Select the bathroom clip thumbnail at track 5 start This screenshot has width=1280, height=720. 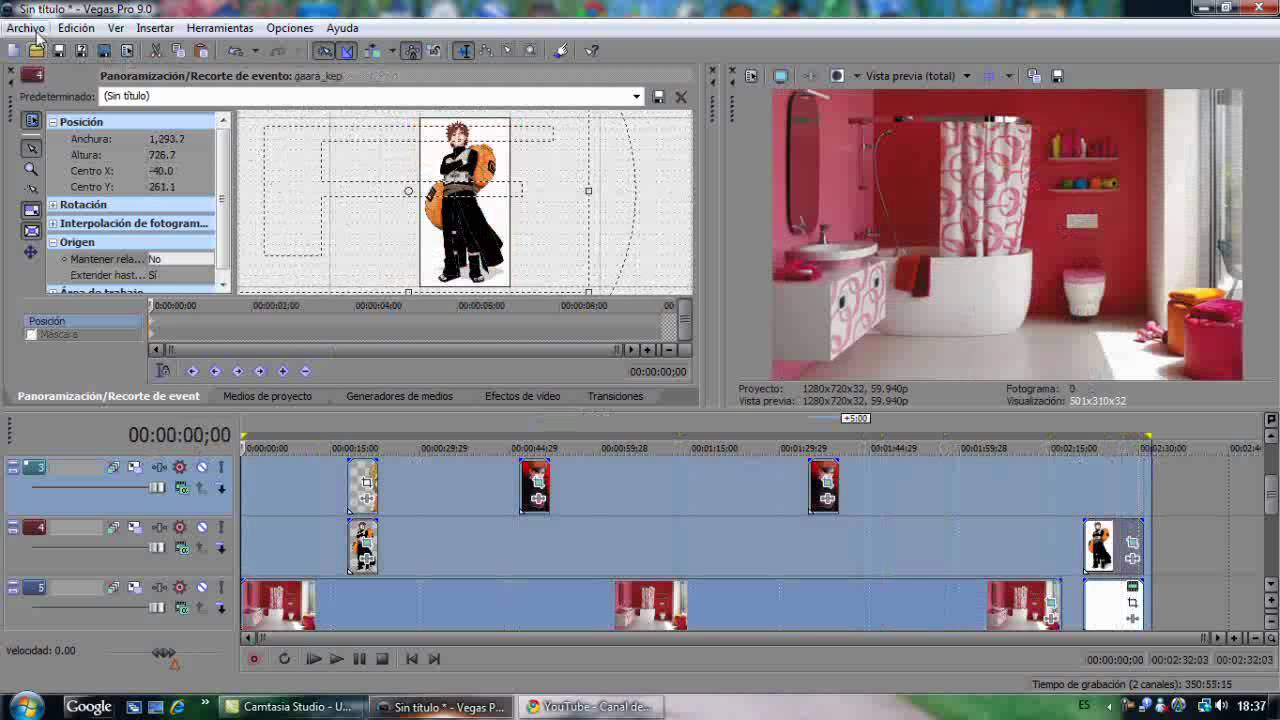pos(279,605)
